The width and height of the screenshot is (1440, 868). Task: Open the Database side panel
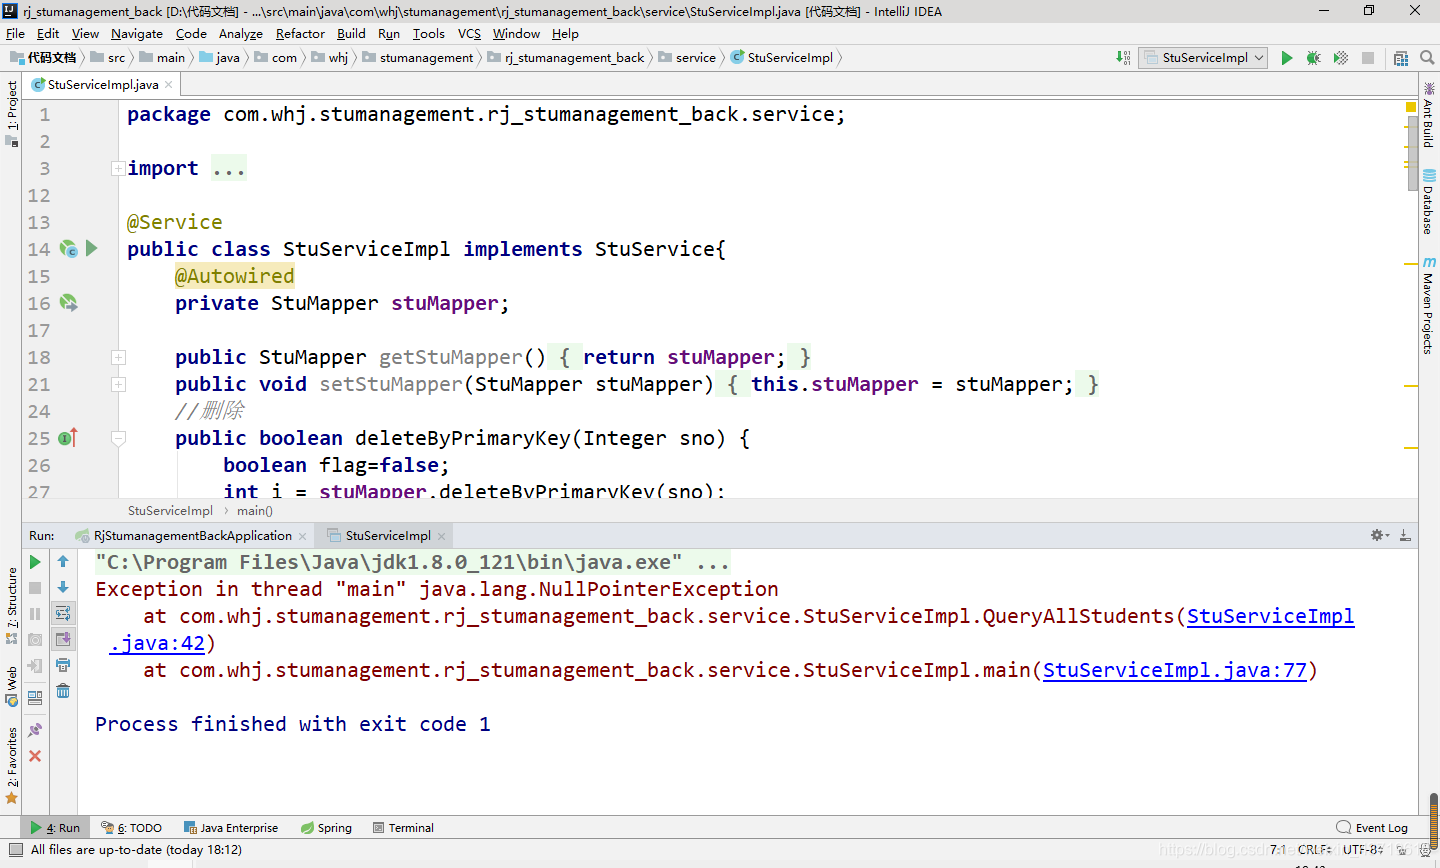point(1429,201)
